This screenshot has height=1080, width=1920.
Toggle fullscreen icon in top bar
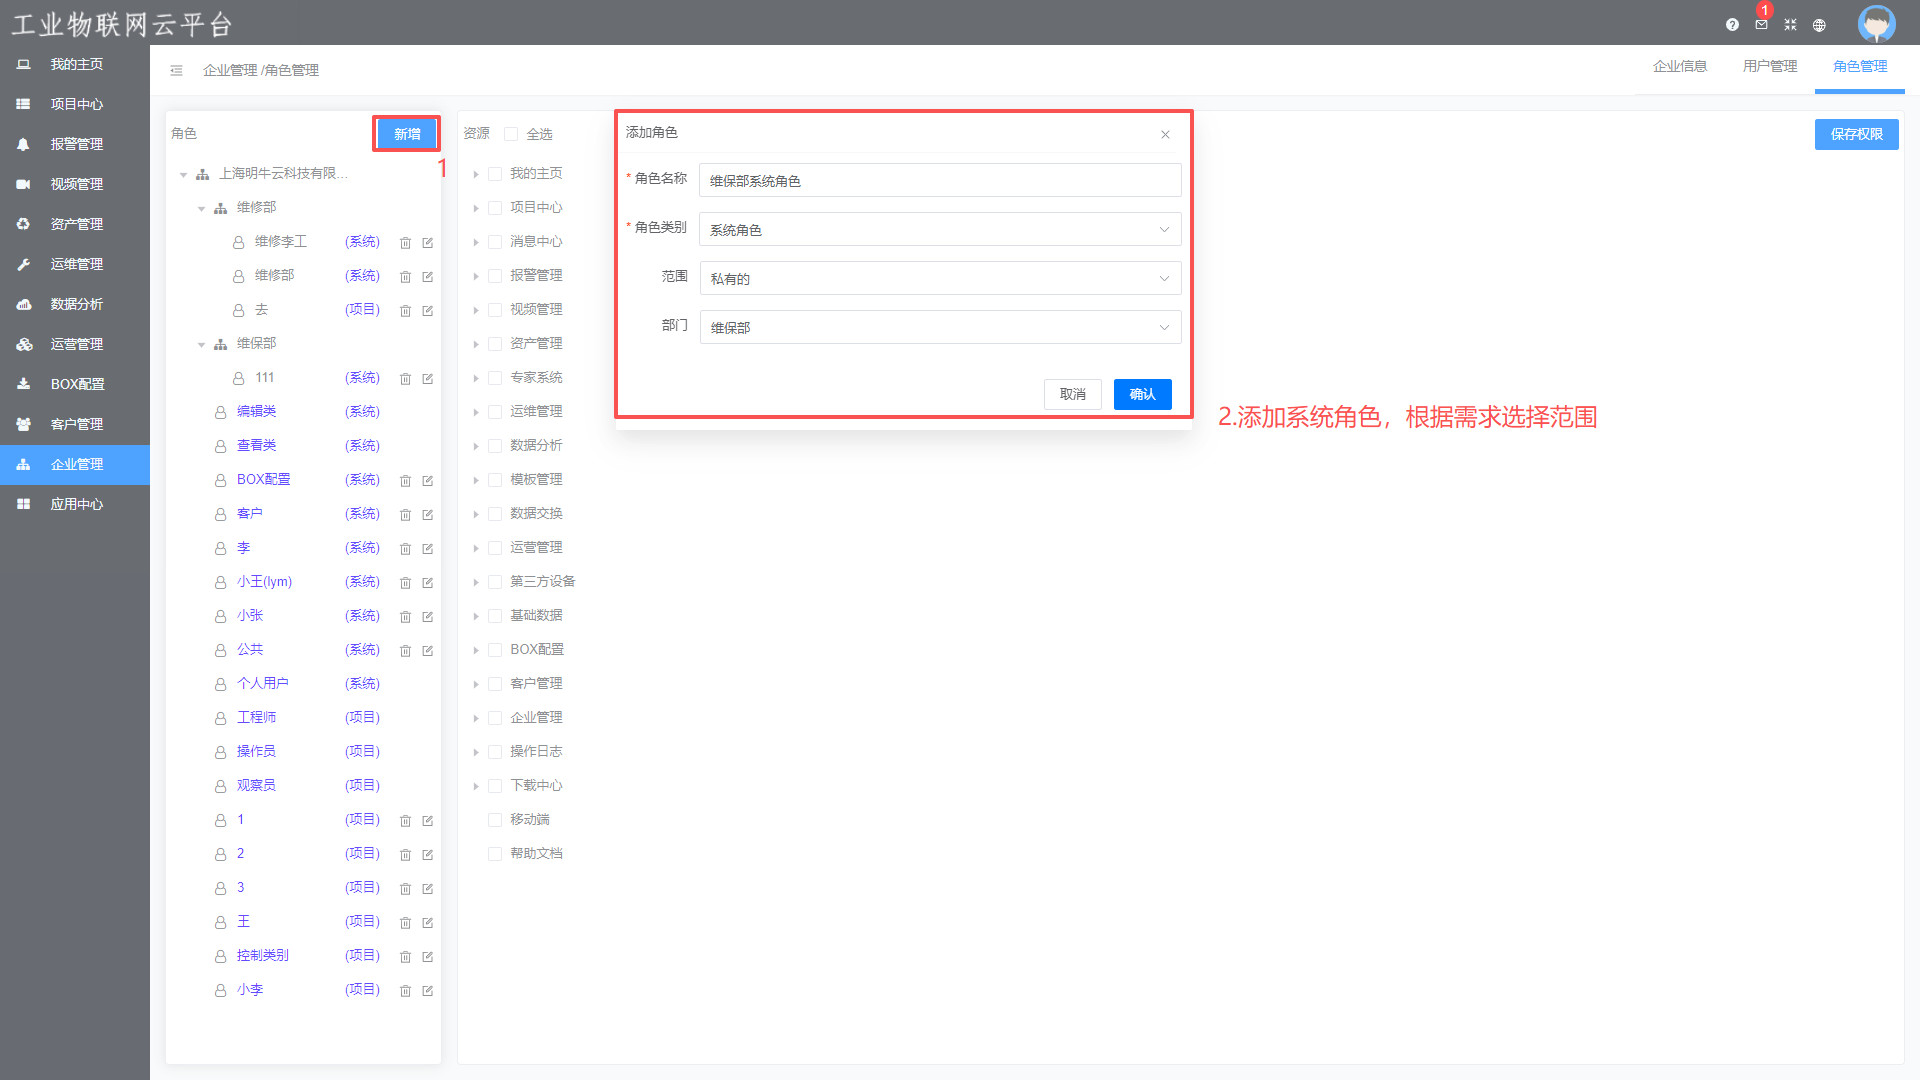click(x=1790, y=25)
